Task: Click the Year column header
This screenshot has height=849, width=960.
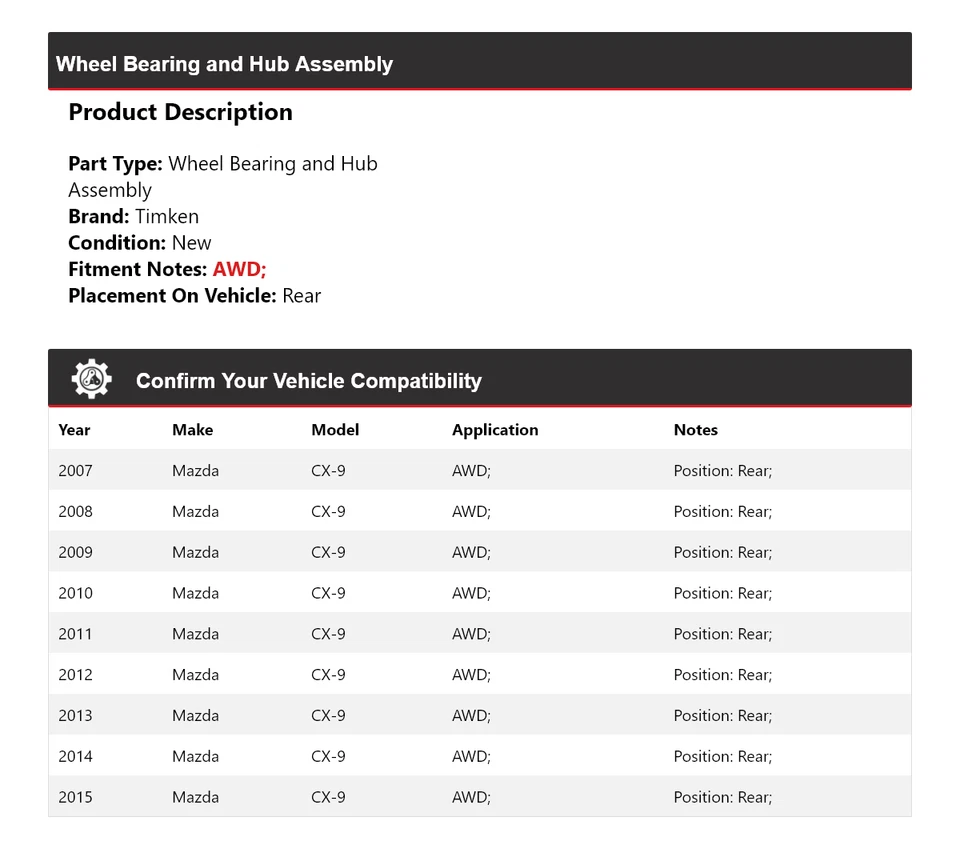Action: (74, 430)
